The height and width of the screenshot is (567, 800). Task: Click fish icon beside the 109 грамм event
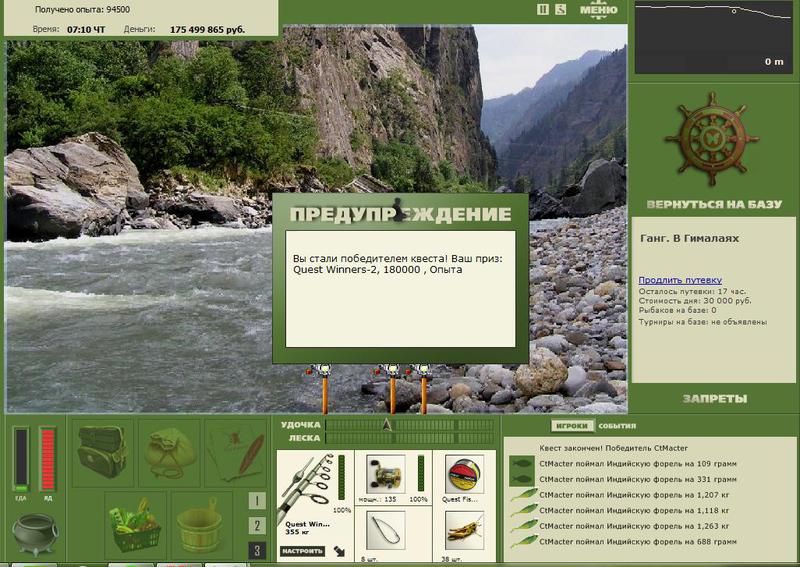point(521,463)
